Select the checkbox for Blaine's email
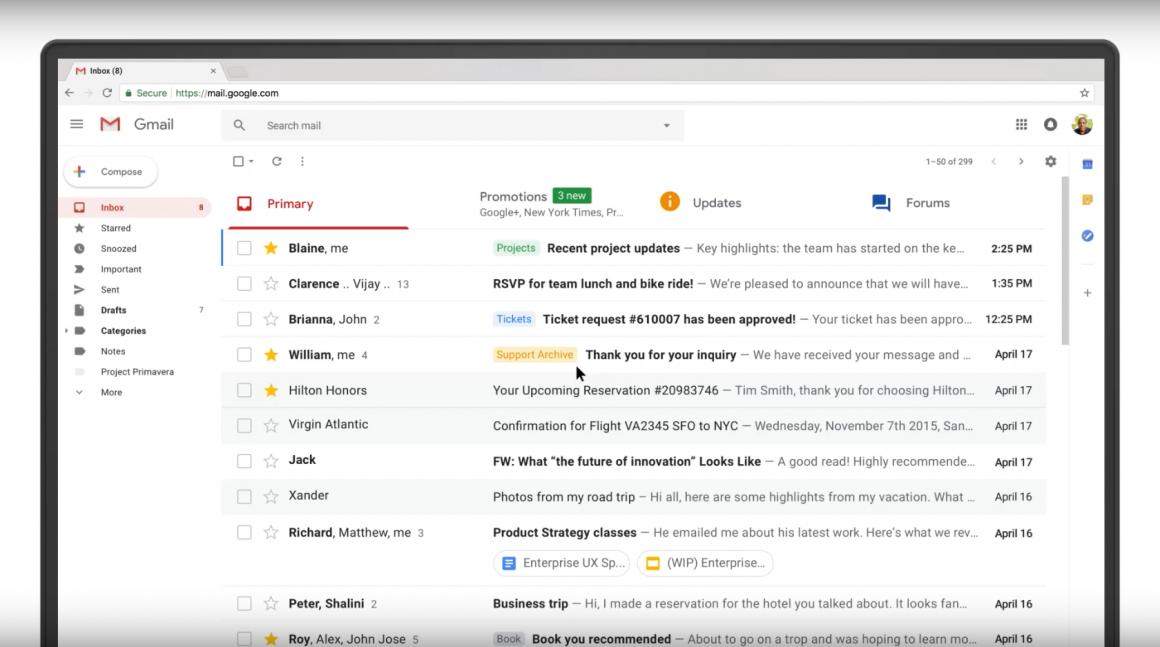This screenshot has width=1160, height=647. pyautogui.click(x=244, y=248)
